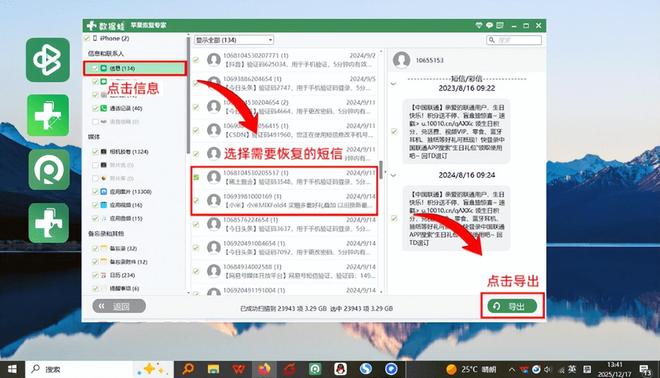
Task: Open the desktop app with the knotted play-triangle logo
Action: coord(48,60)
